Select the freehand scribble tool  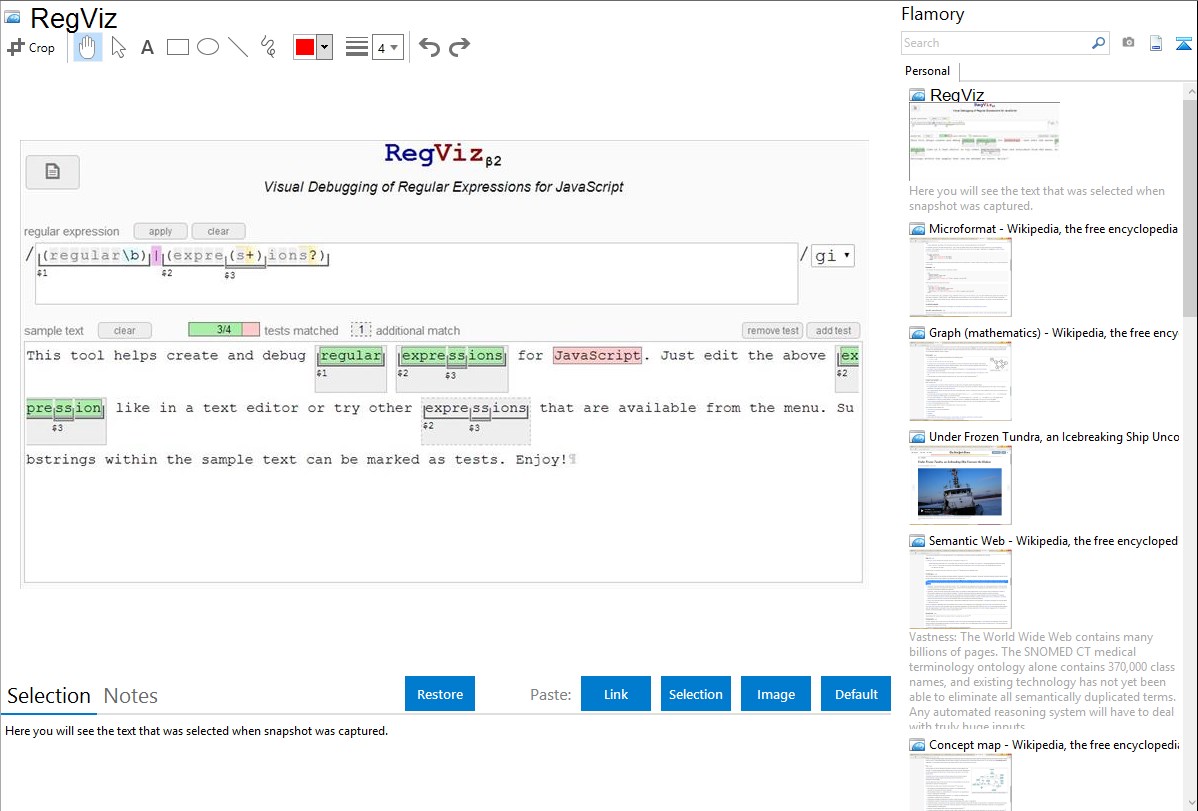[268, 47]
